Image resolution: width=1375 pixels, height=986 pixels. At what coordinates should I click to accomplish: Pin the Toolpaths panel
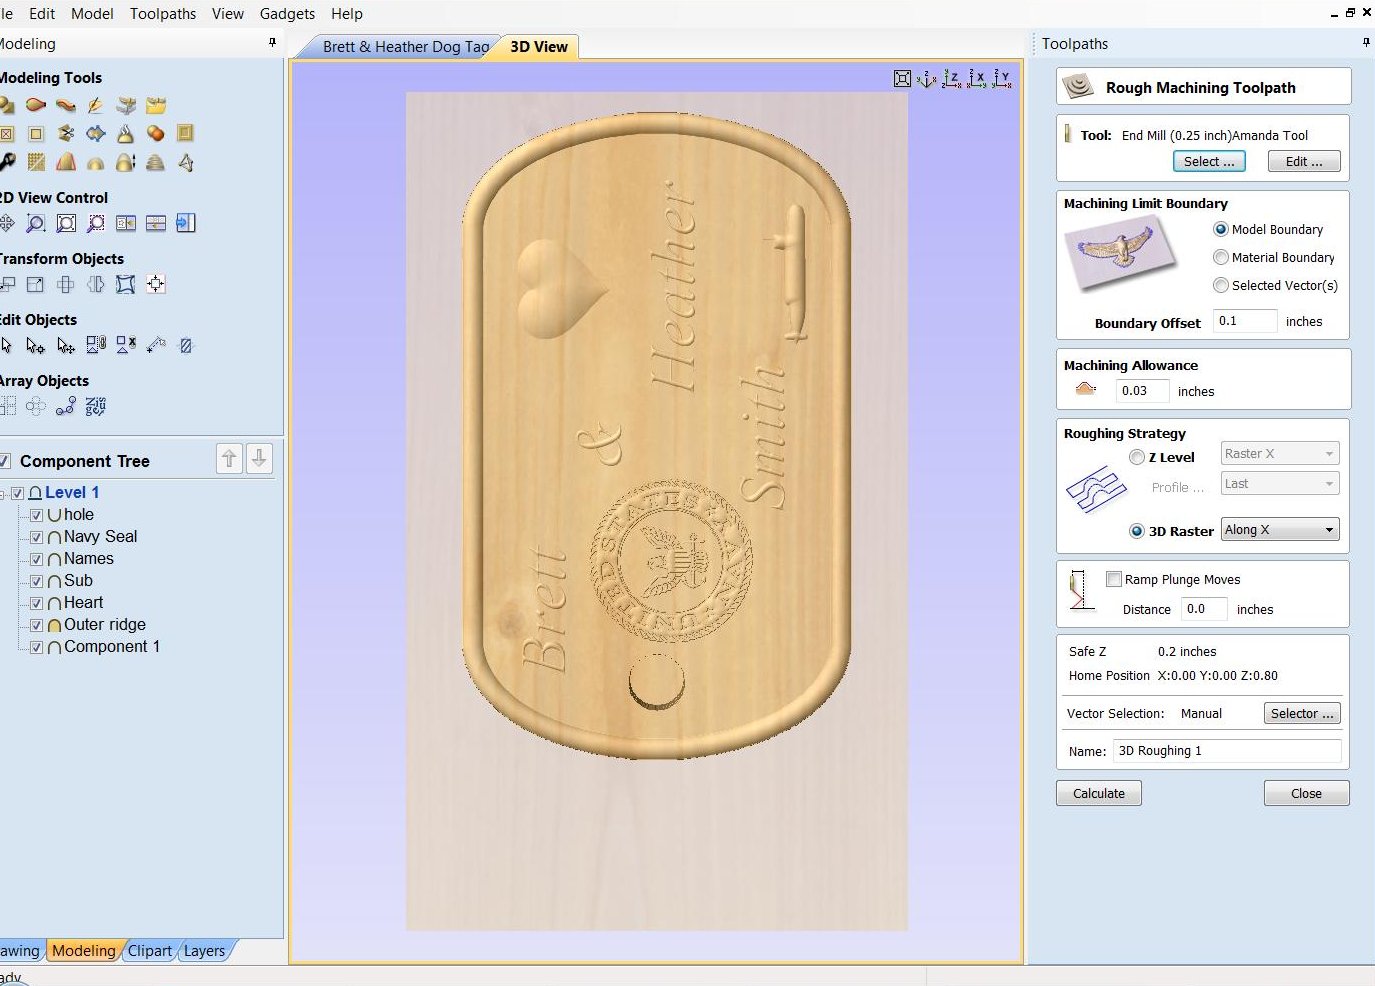point(1366,43)
